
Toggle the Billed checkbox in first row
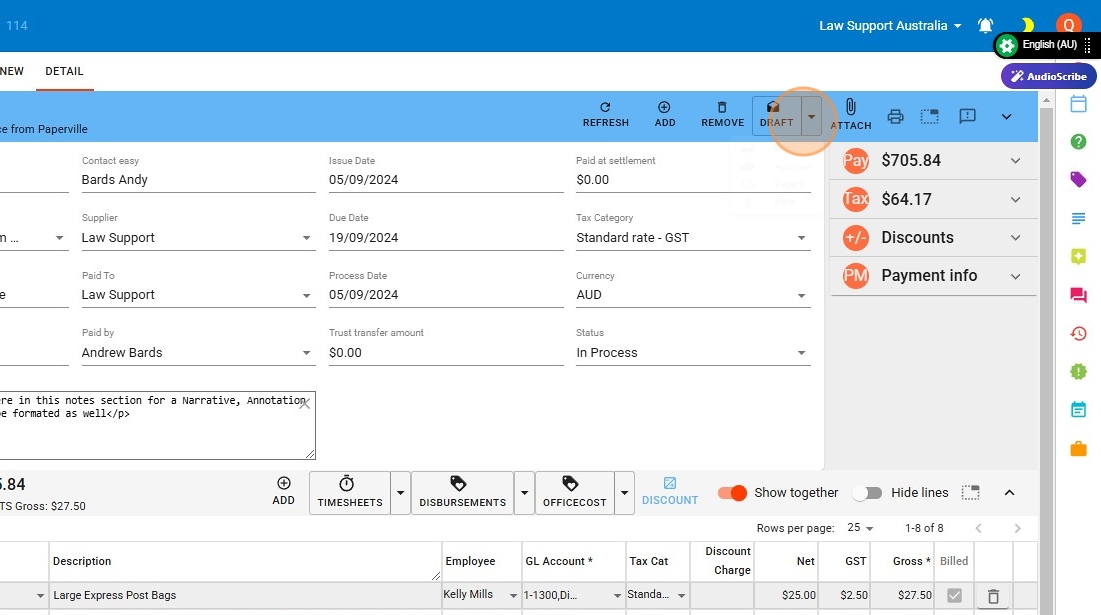[x=954, y=596]
